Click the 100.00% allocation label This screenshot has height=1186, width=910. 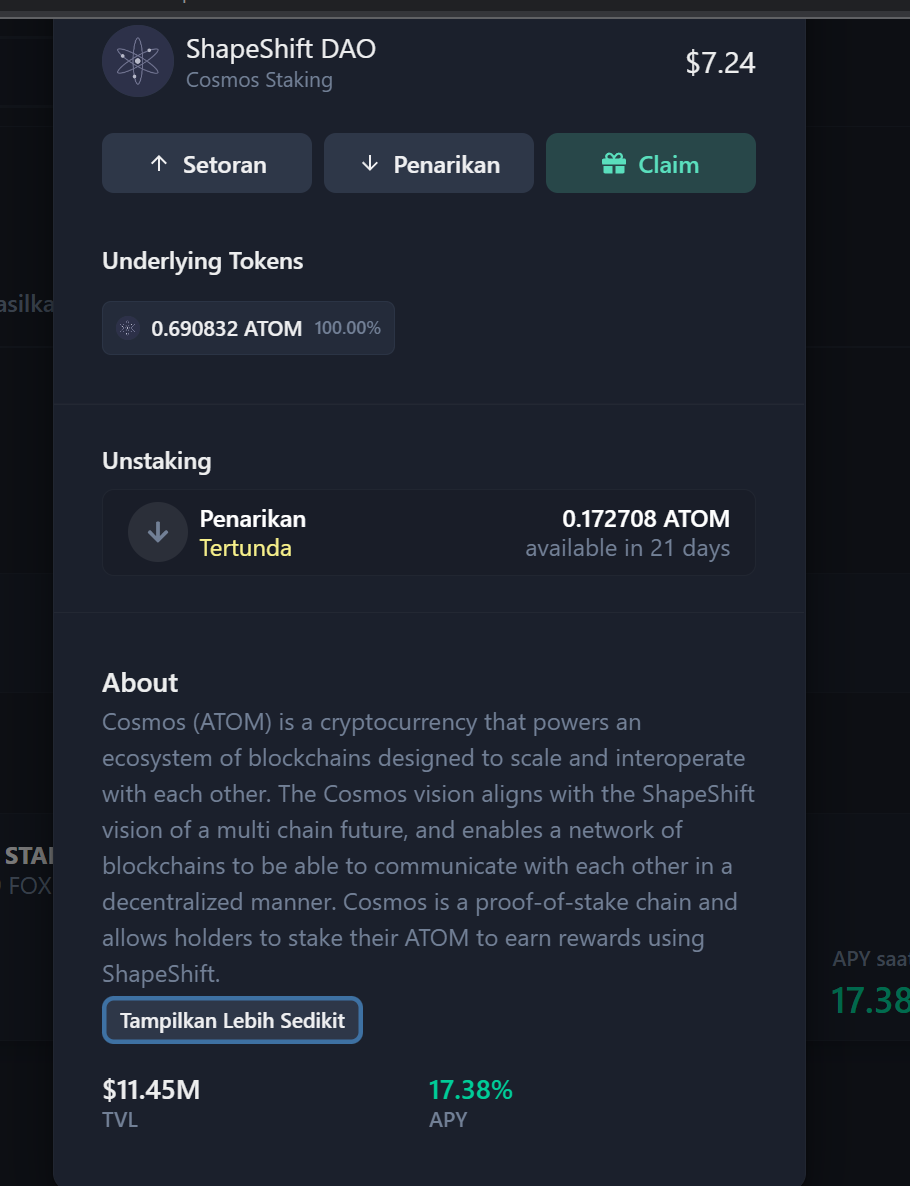point(347,328)
